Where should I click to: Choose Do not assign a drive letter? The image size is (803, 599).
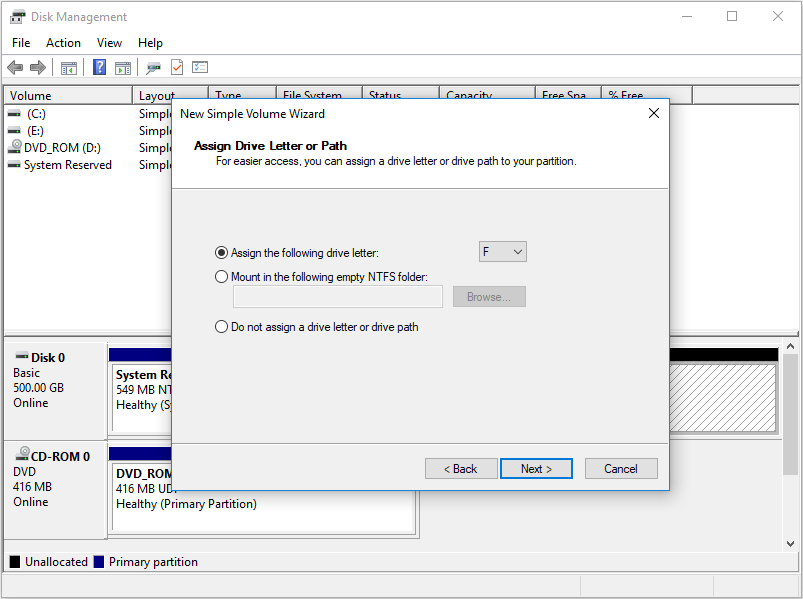[221, 327]
